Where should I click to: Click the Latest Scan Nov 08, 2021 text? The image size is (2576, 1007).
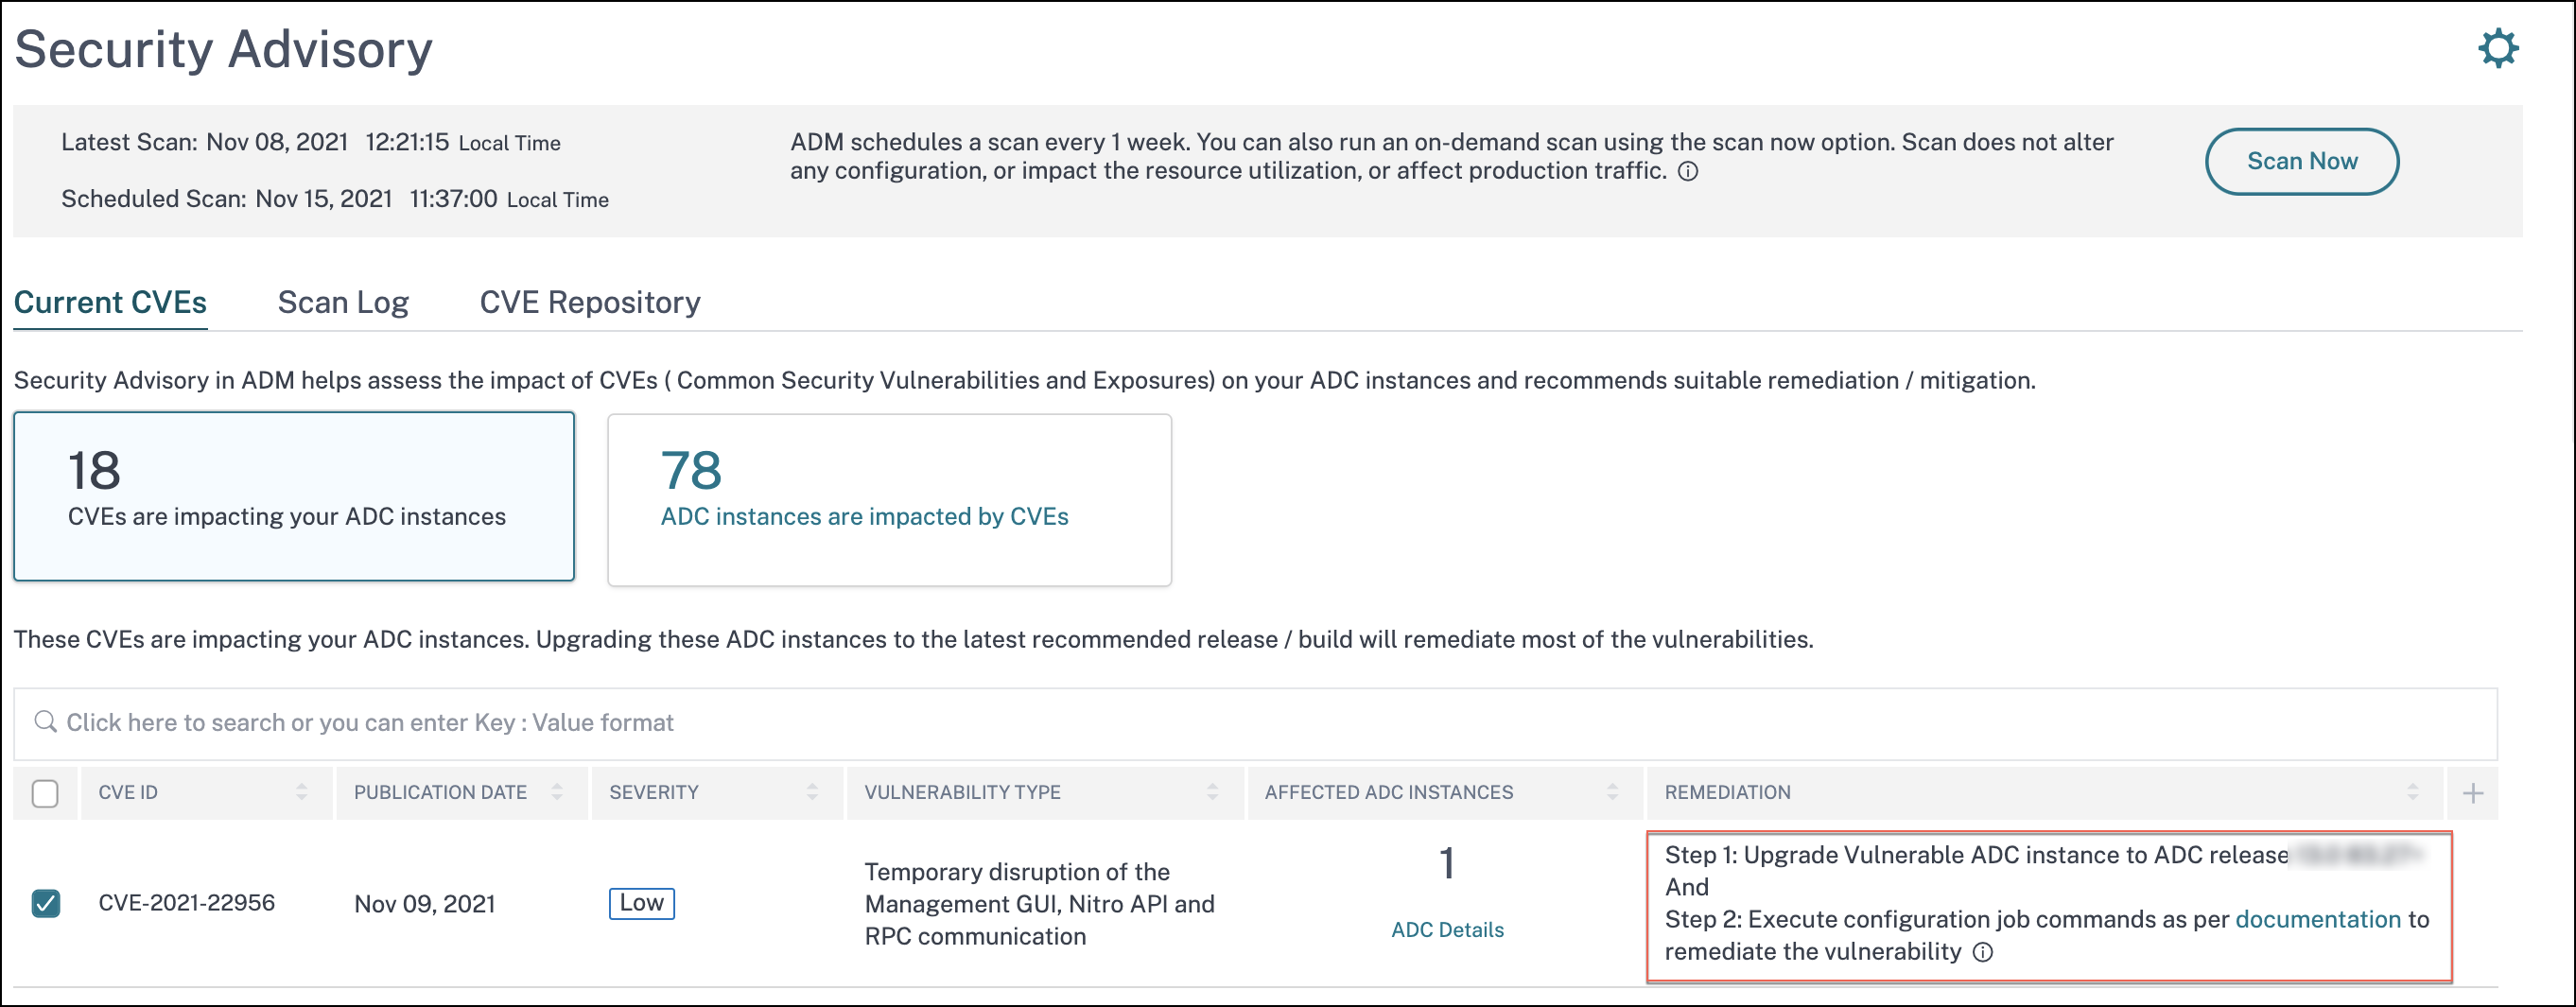(x=310, y=142)
